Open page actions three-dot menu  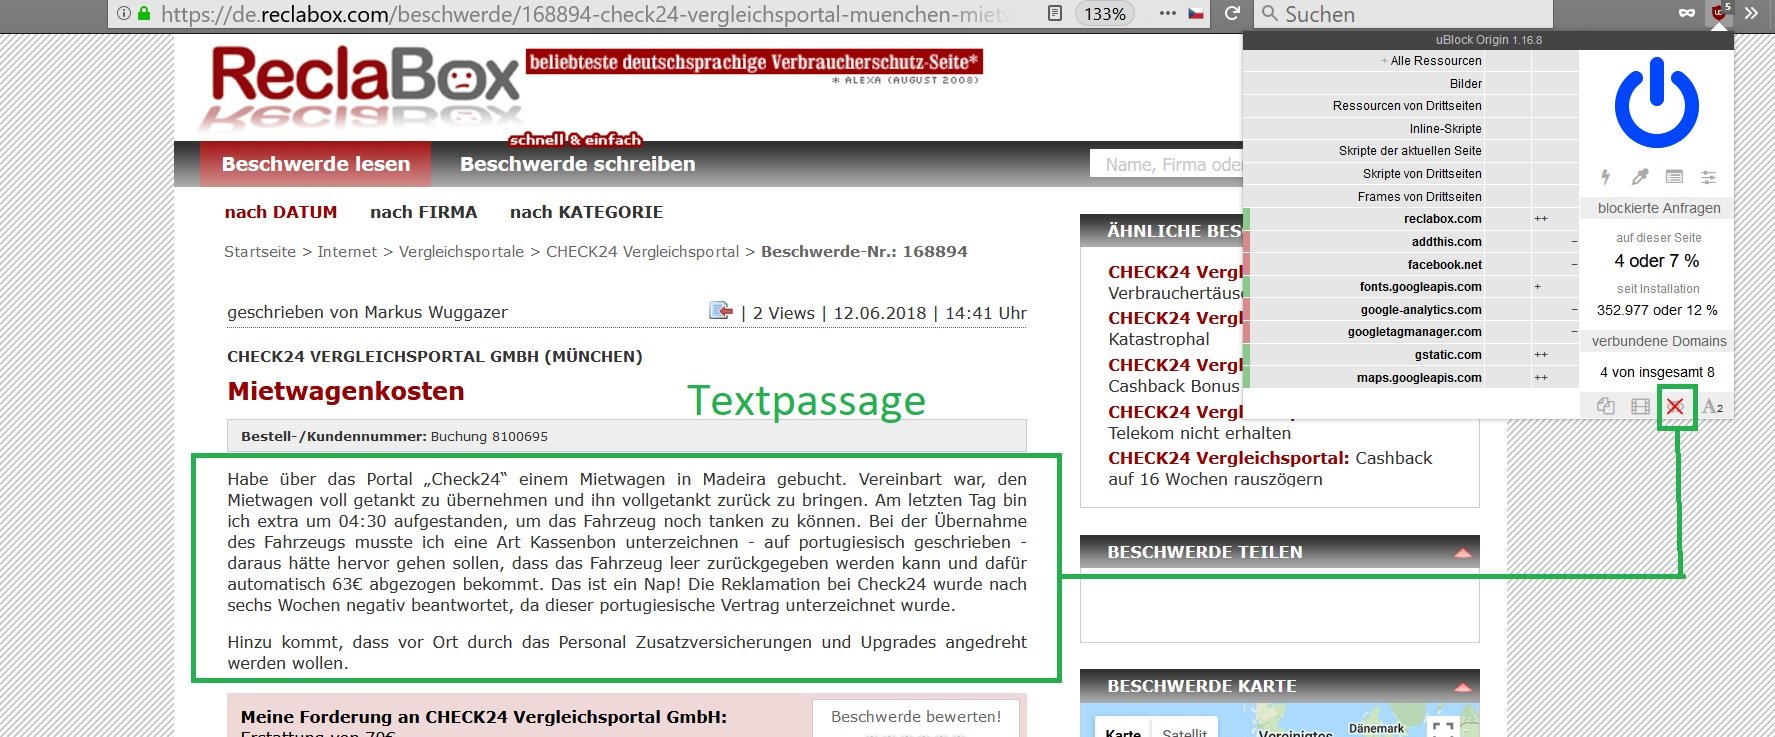coord(1168,13)
